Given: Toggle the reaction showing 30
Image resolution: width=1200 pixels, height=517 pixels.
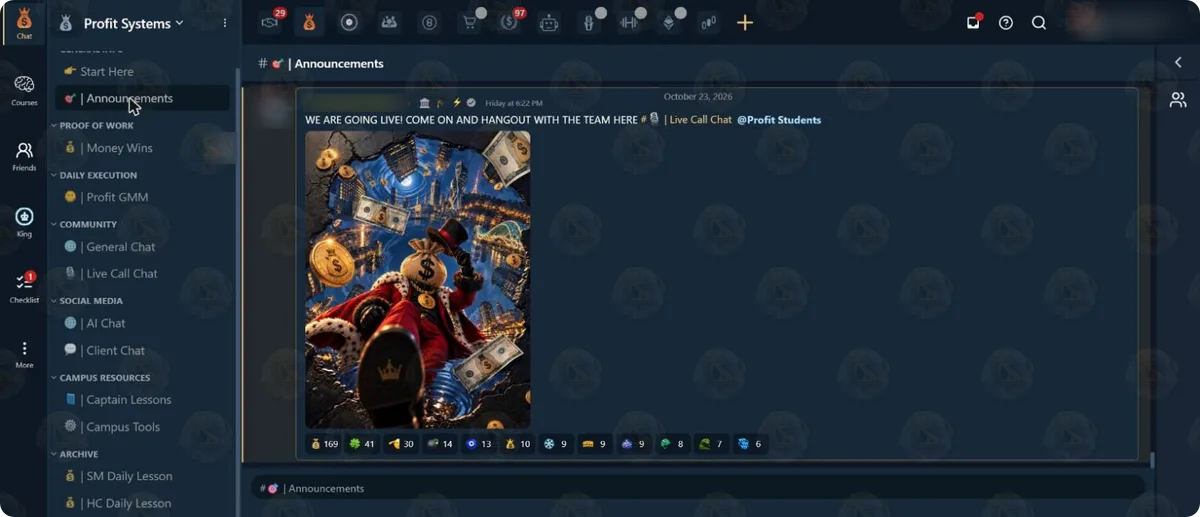Looking at the screenshot, I should point(401,444).
